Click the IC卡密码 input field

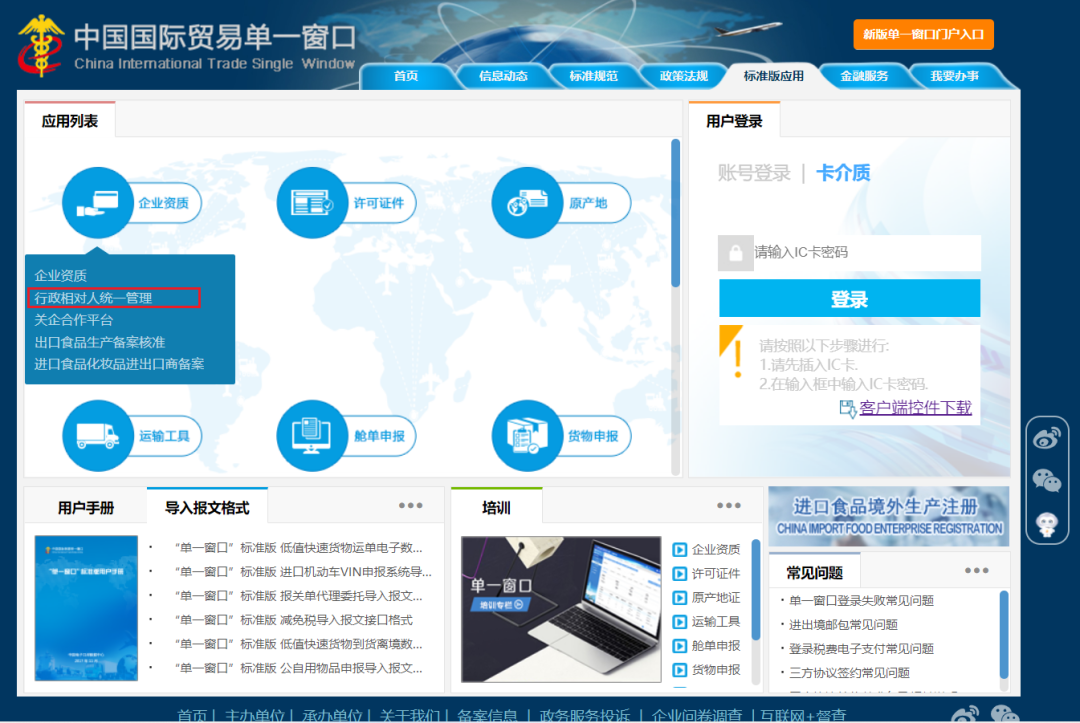tap(866, 253)
